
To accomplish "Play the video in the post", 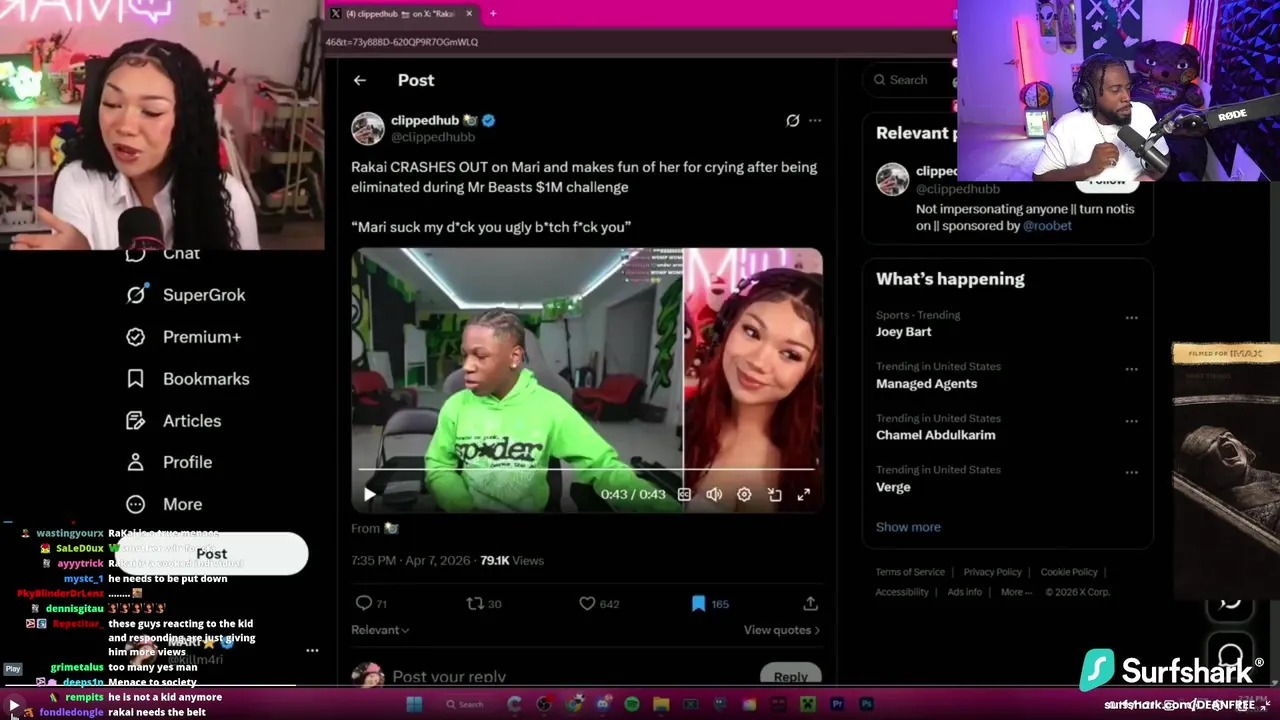I will tap(370, 494).
